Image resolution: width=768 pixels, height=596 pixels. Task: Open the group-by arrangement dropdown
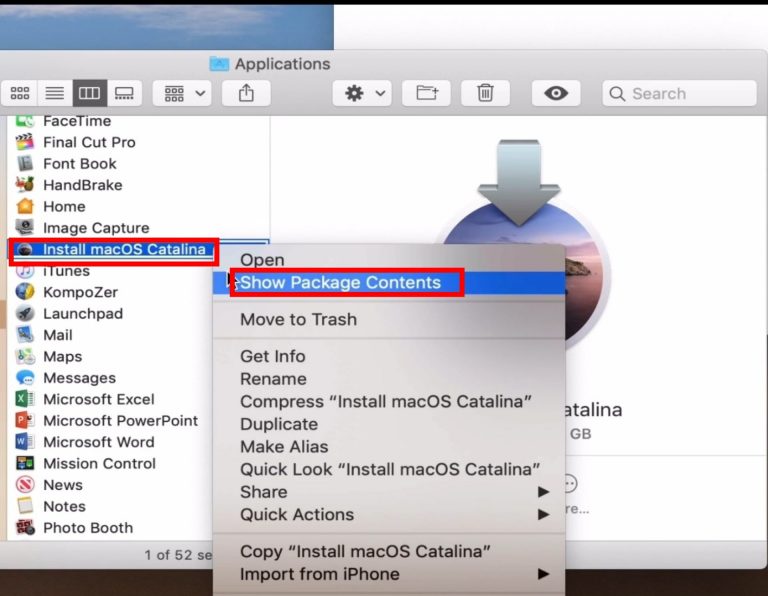182,93
